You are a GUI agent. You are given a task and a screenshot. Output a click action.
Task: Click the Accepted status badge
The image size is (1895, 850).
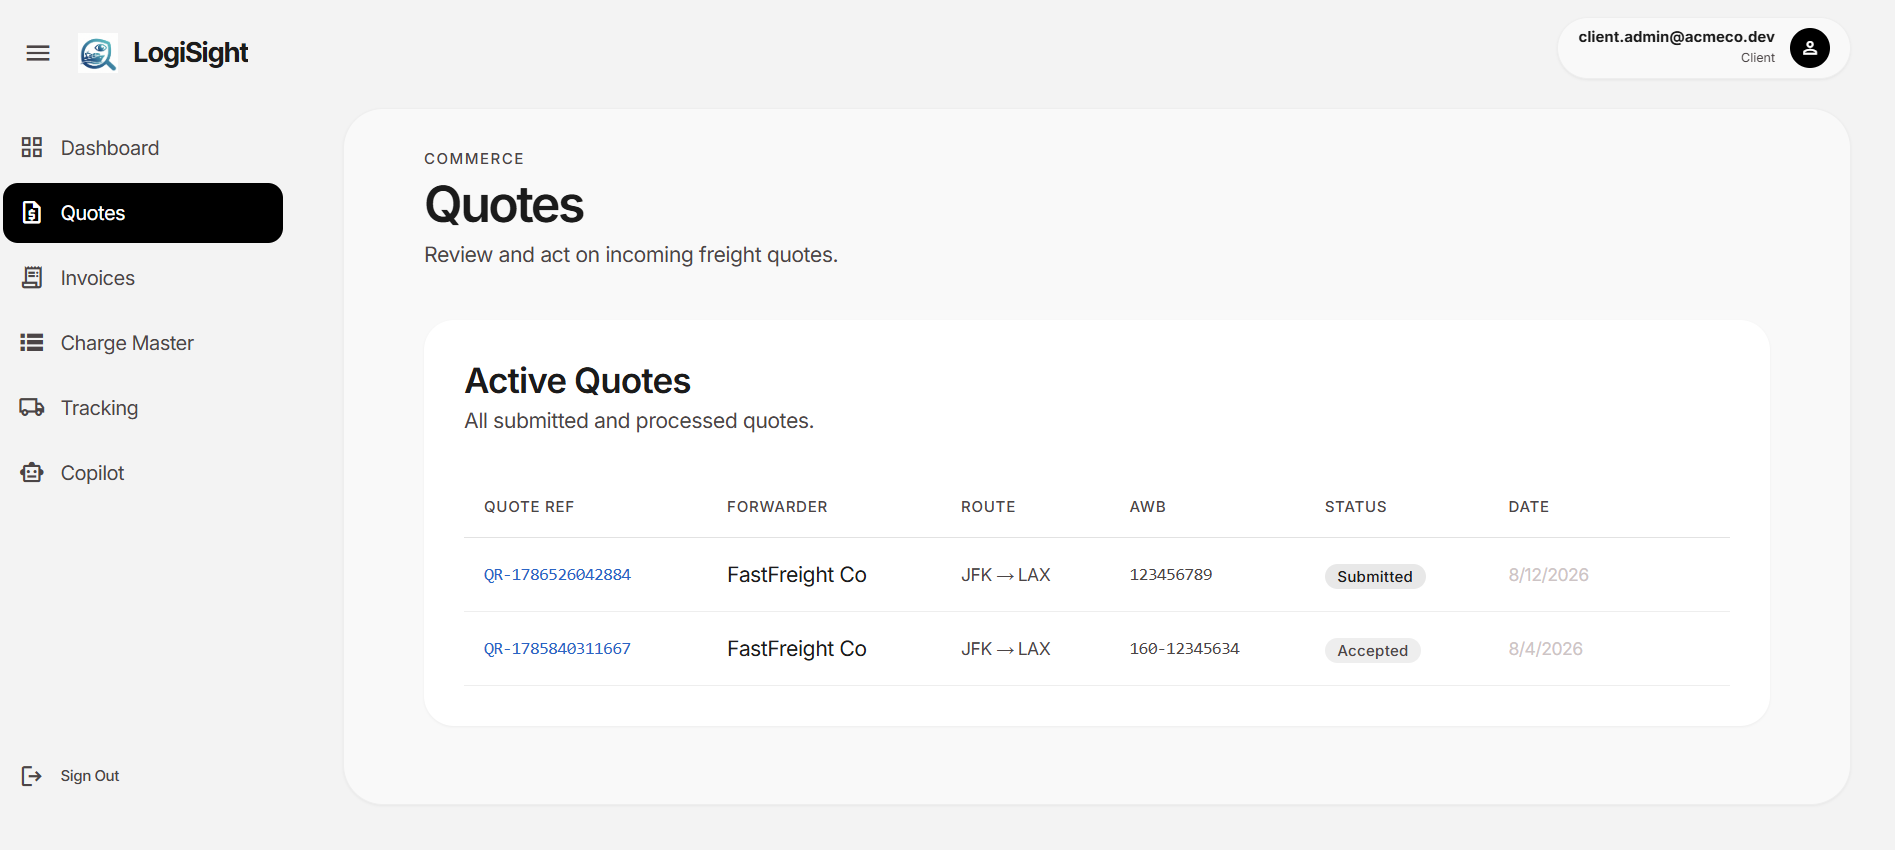coord(1372,651)
